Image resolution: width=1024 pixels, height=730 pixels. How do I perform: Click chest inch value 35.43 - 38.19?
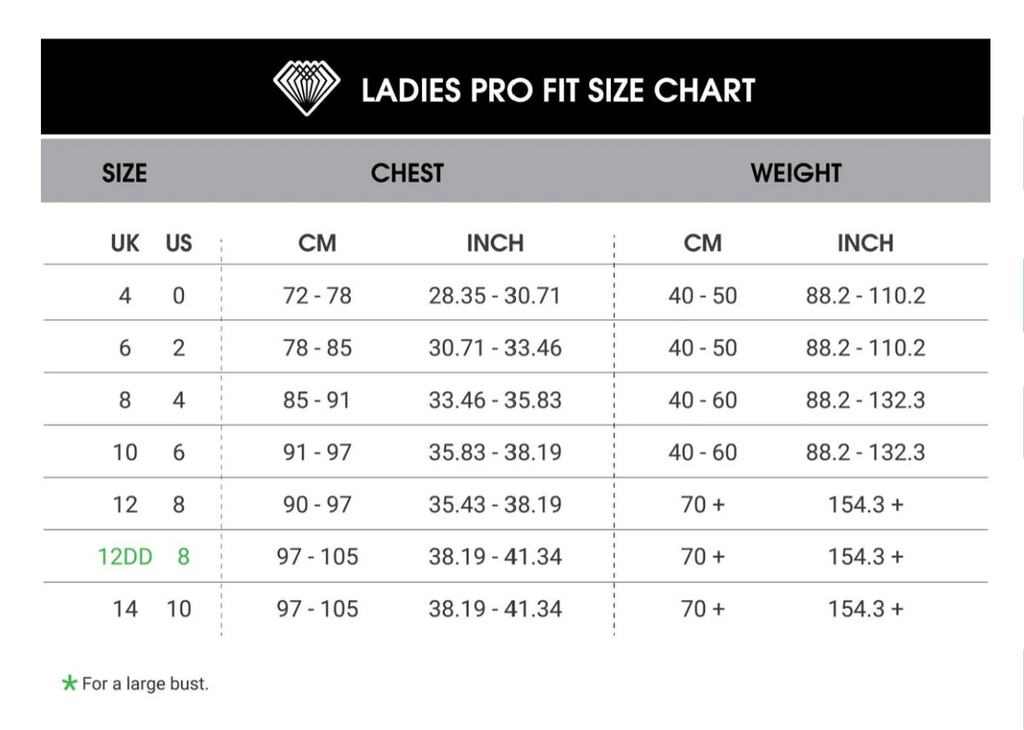pyautogui.click(x=495, y=505)
